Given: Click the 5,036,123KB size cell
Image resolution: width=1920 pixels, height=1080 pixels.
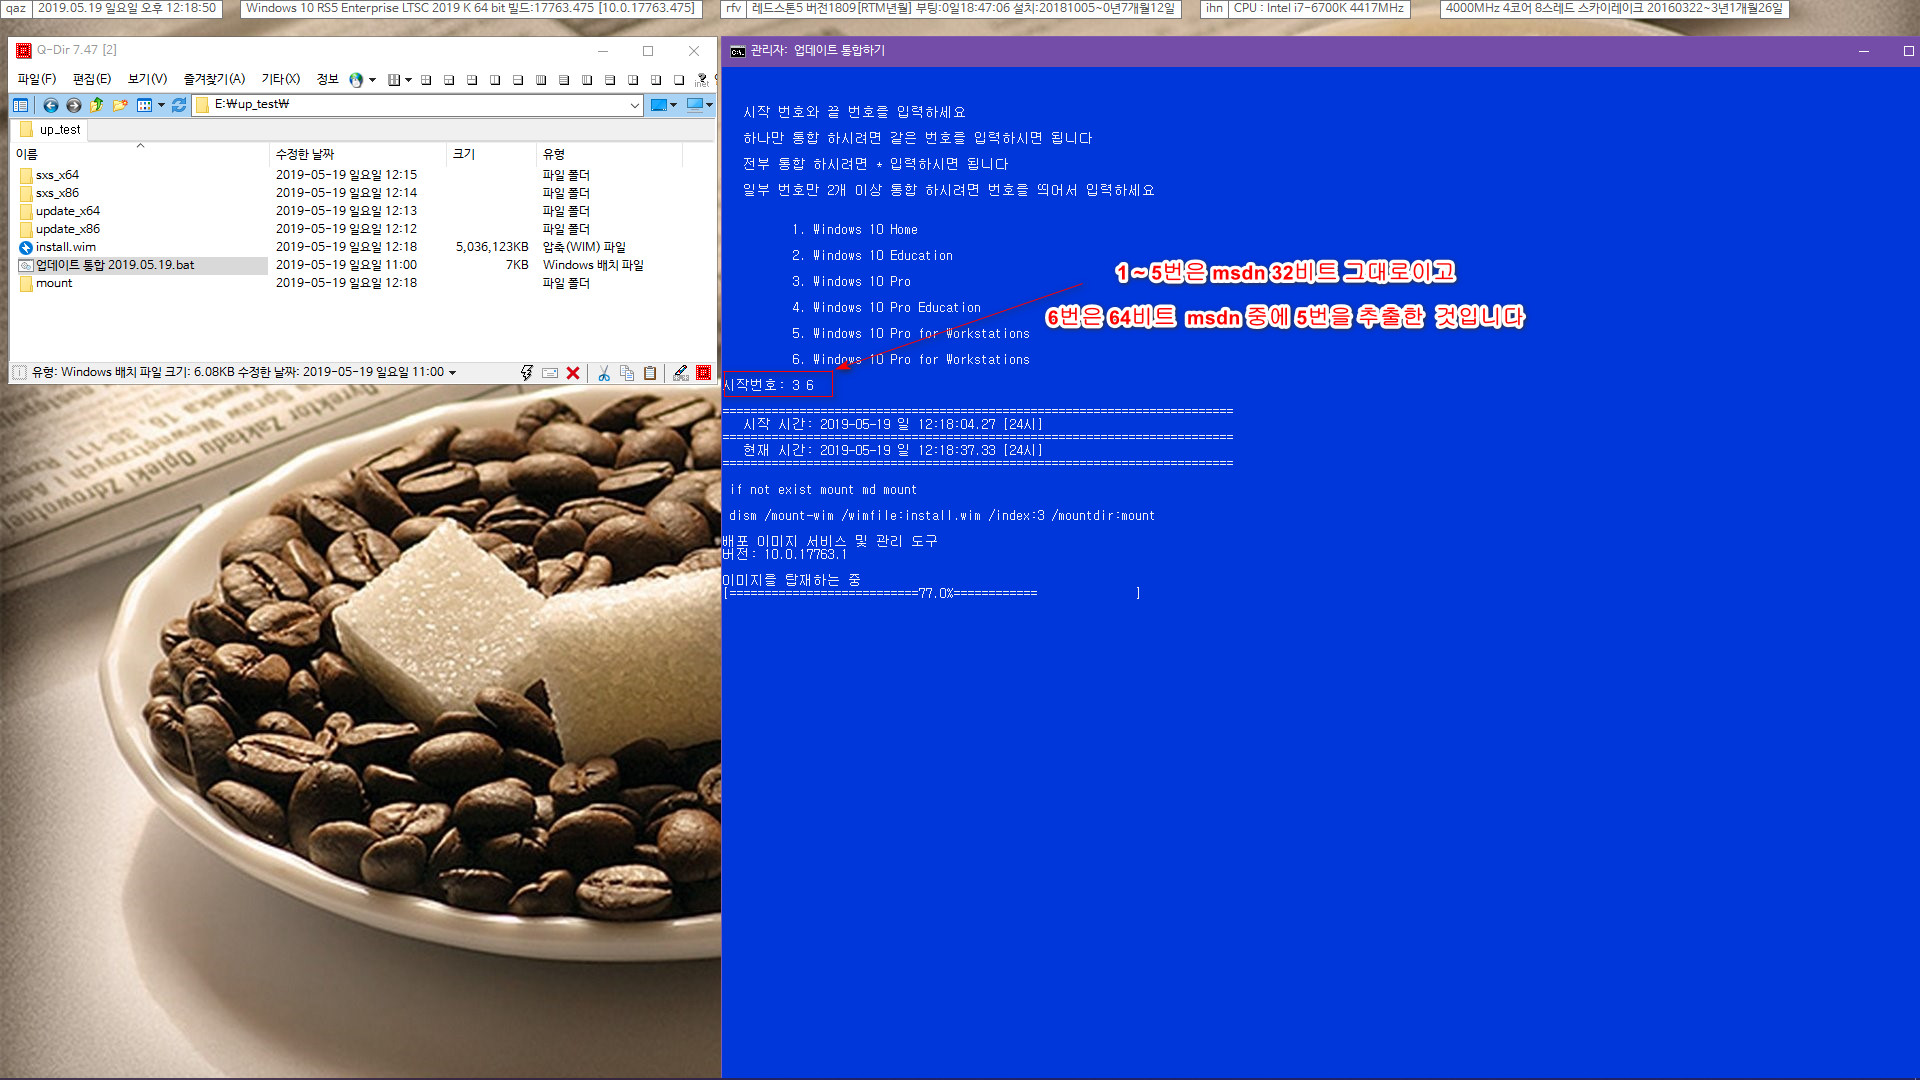Looking at the screenshot, I should pos(492,247).
